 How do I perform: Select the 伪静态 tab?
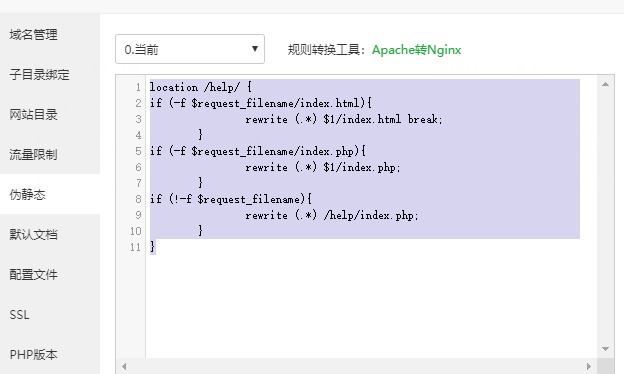point(27,195)
